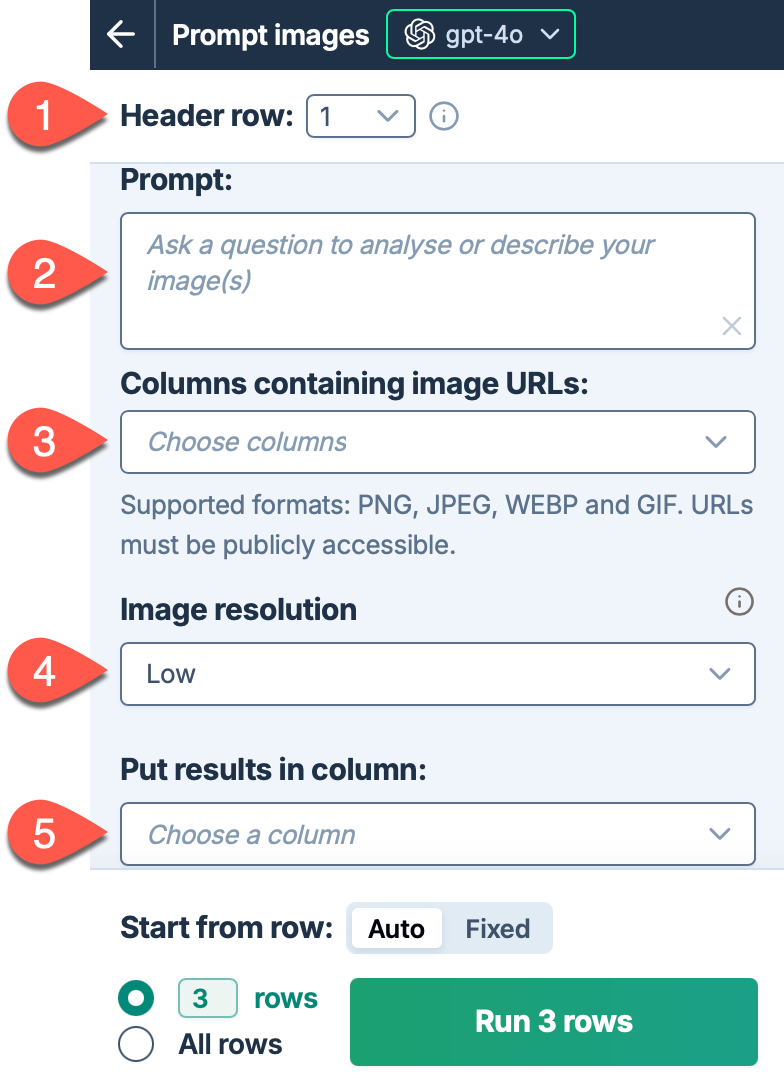Image resolution: width=784 pixels, height=1078 pixels.
Task: Switch Start from row to Fixed
Action: 501,928
